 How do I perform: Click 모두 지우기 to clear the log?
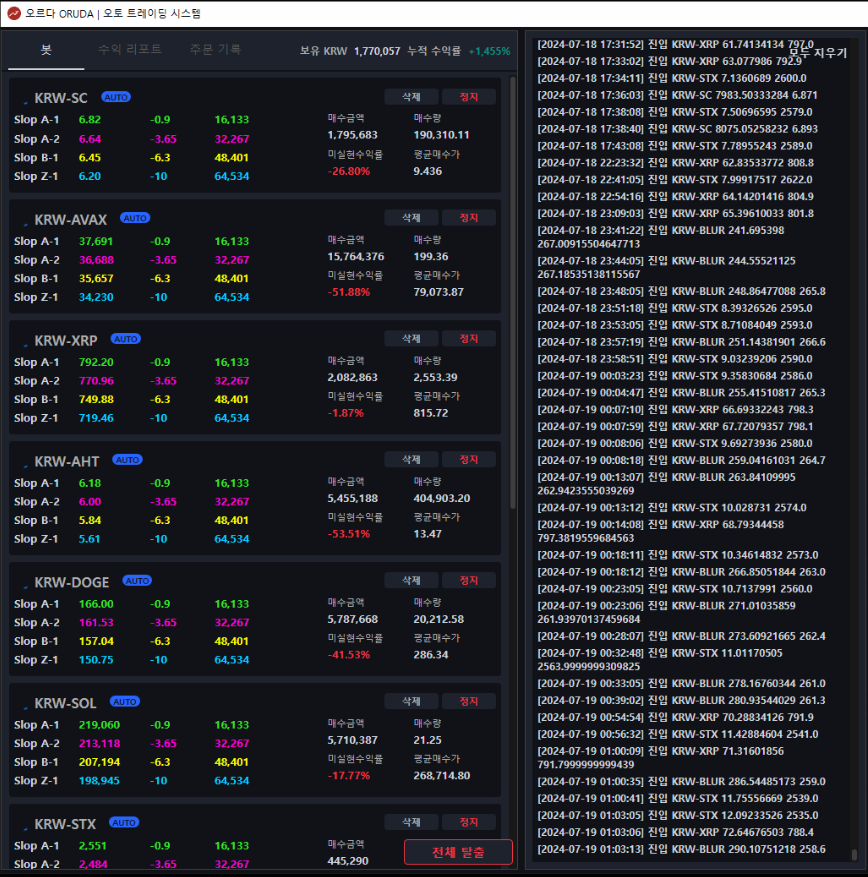coord(818,53)
